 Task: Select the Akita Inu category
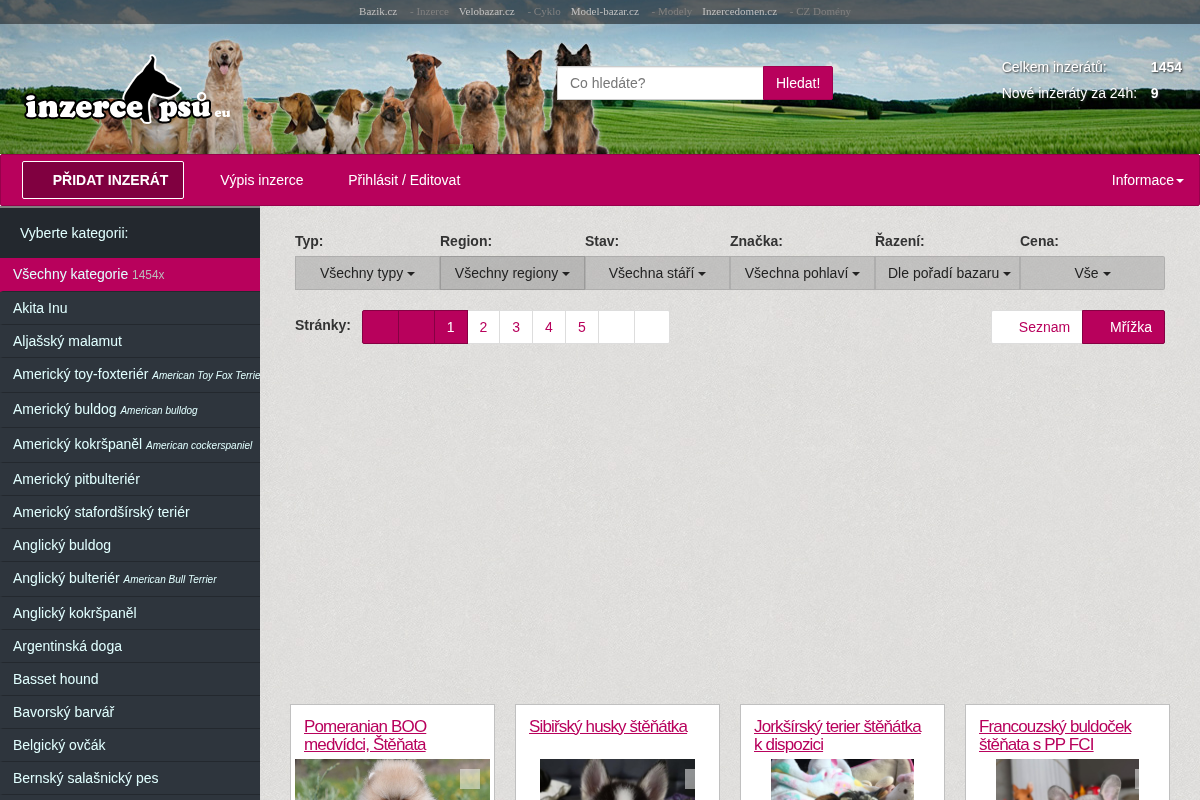[x=130, y=308]
